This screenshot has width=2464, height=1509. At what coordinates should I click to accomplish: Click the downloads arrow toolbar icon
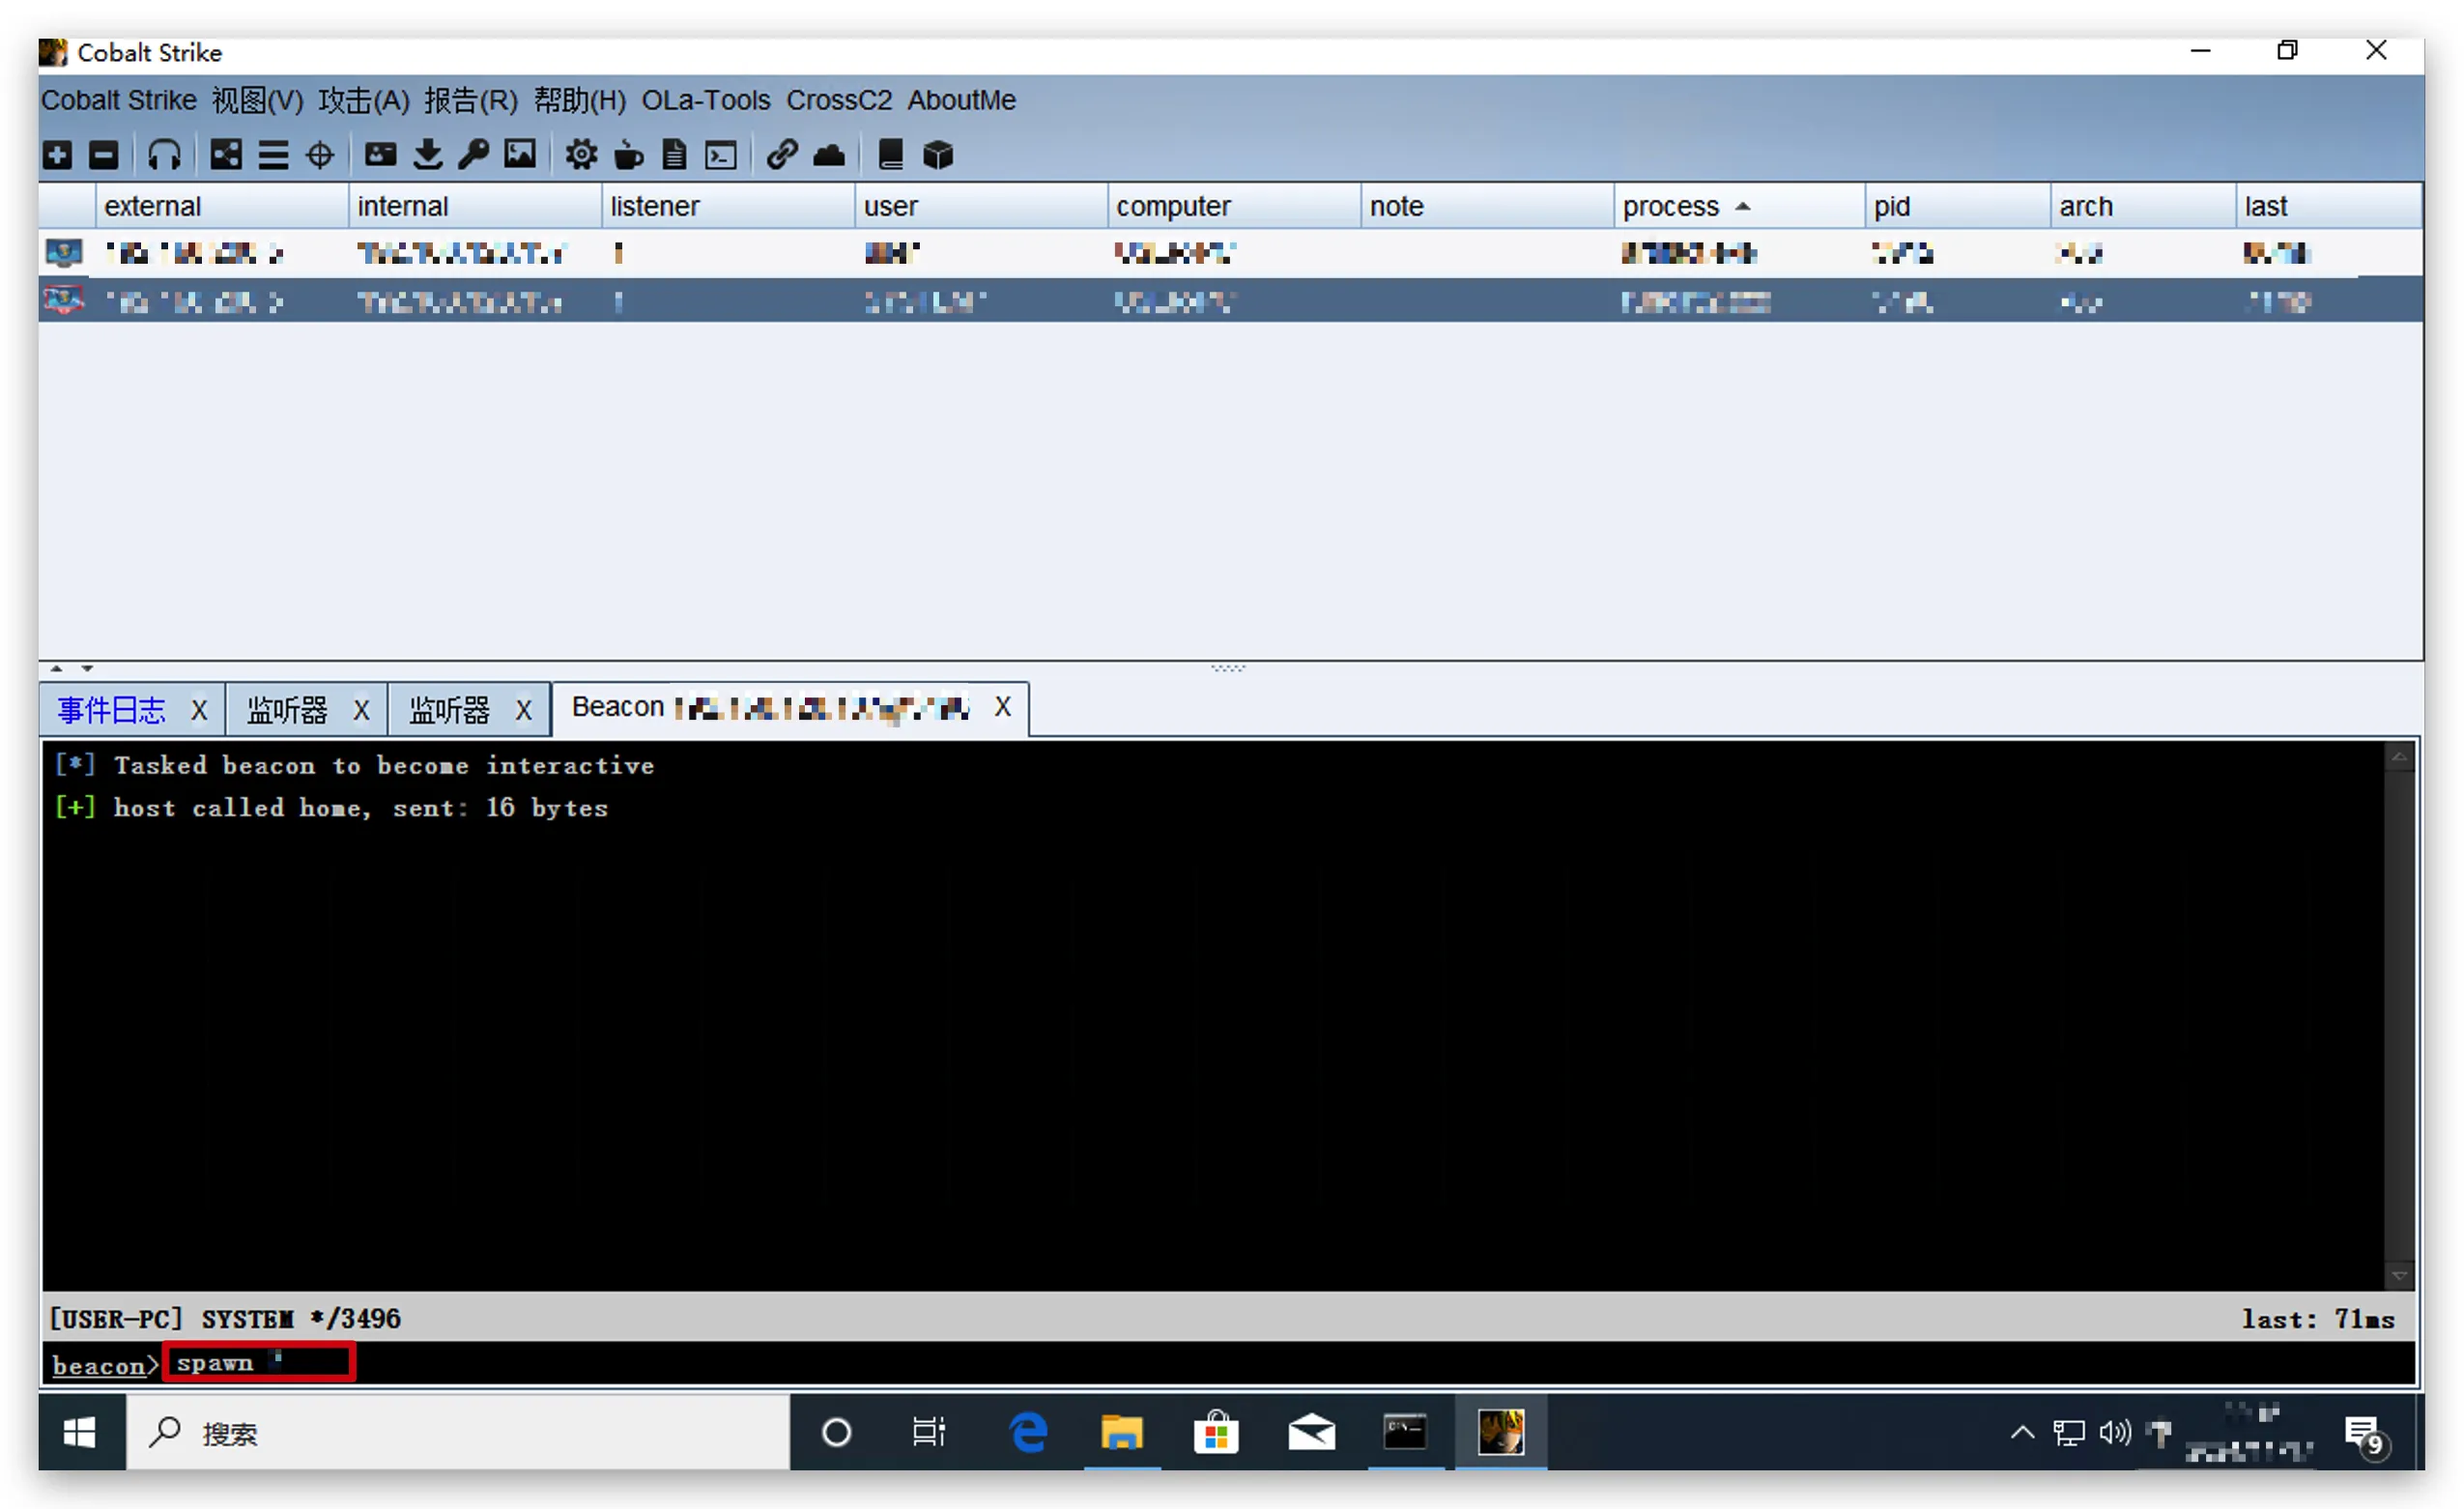click(x=427, y=155)
